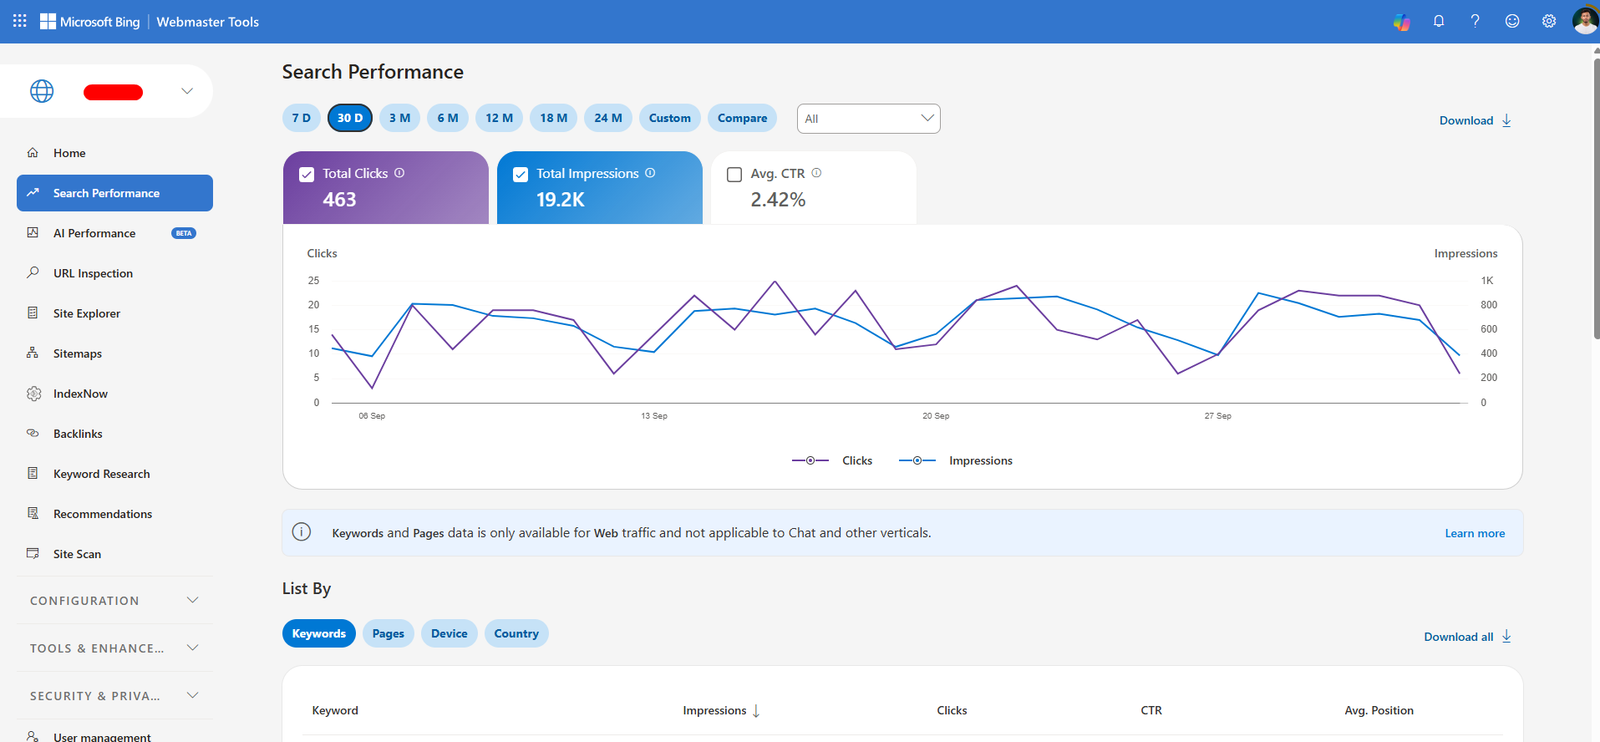The image size is (1600, 742).
Task: Click the Total Impressions info icon
Action: click(x=650, y=173)
